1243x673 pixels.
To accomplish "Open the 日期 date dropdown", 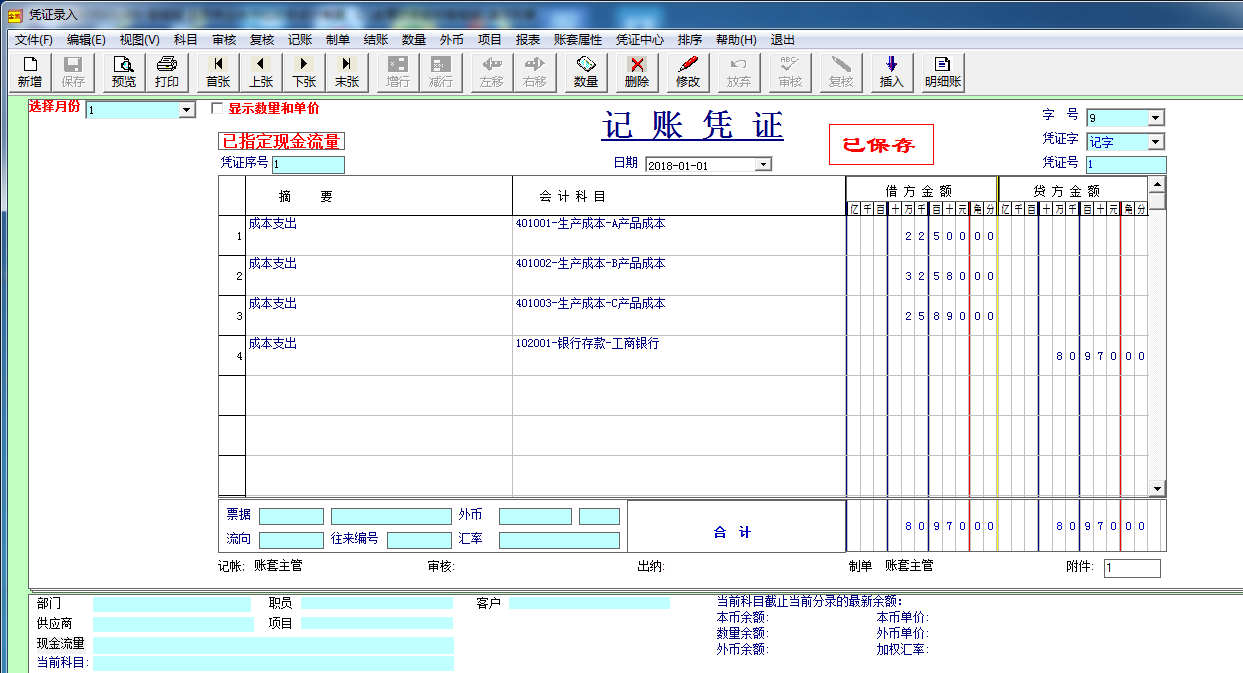I will tap(763, 165).
